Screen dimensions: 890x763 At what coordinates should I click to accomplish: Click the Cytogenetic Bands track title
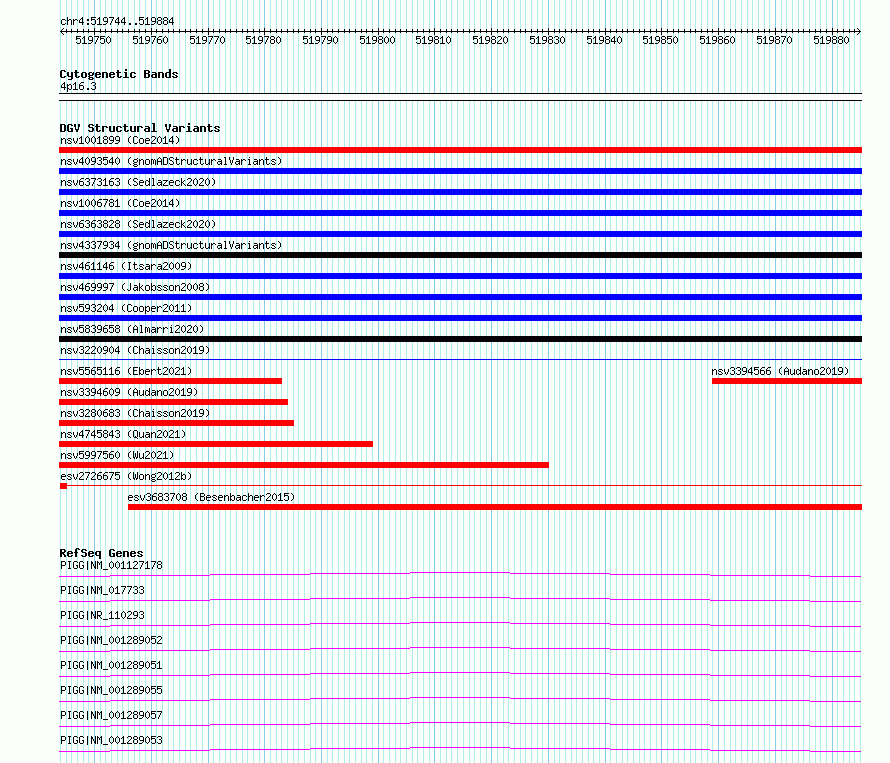119,74
